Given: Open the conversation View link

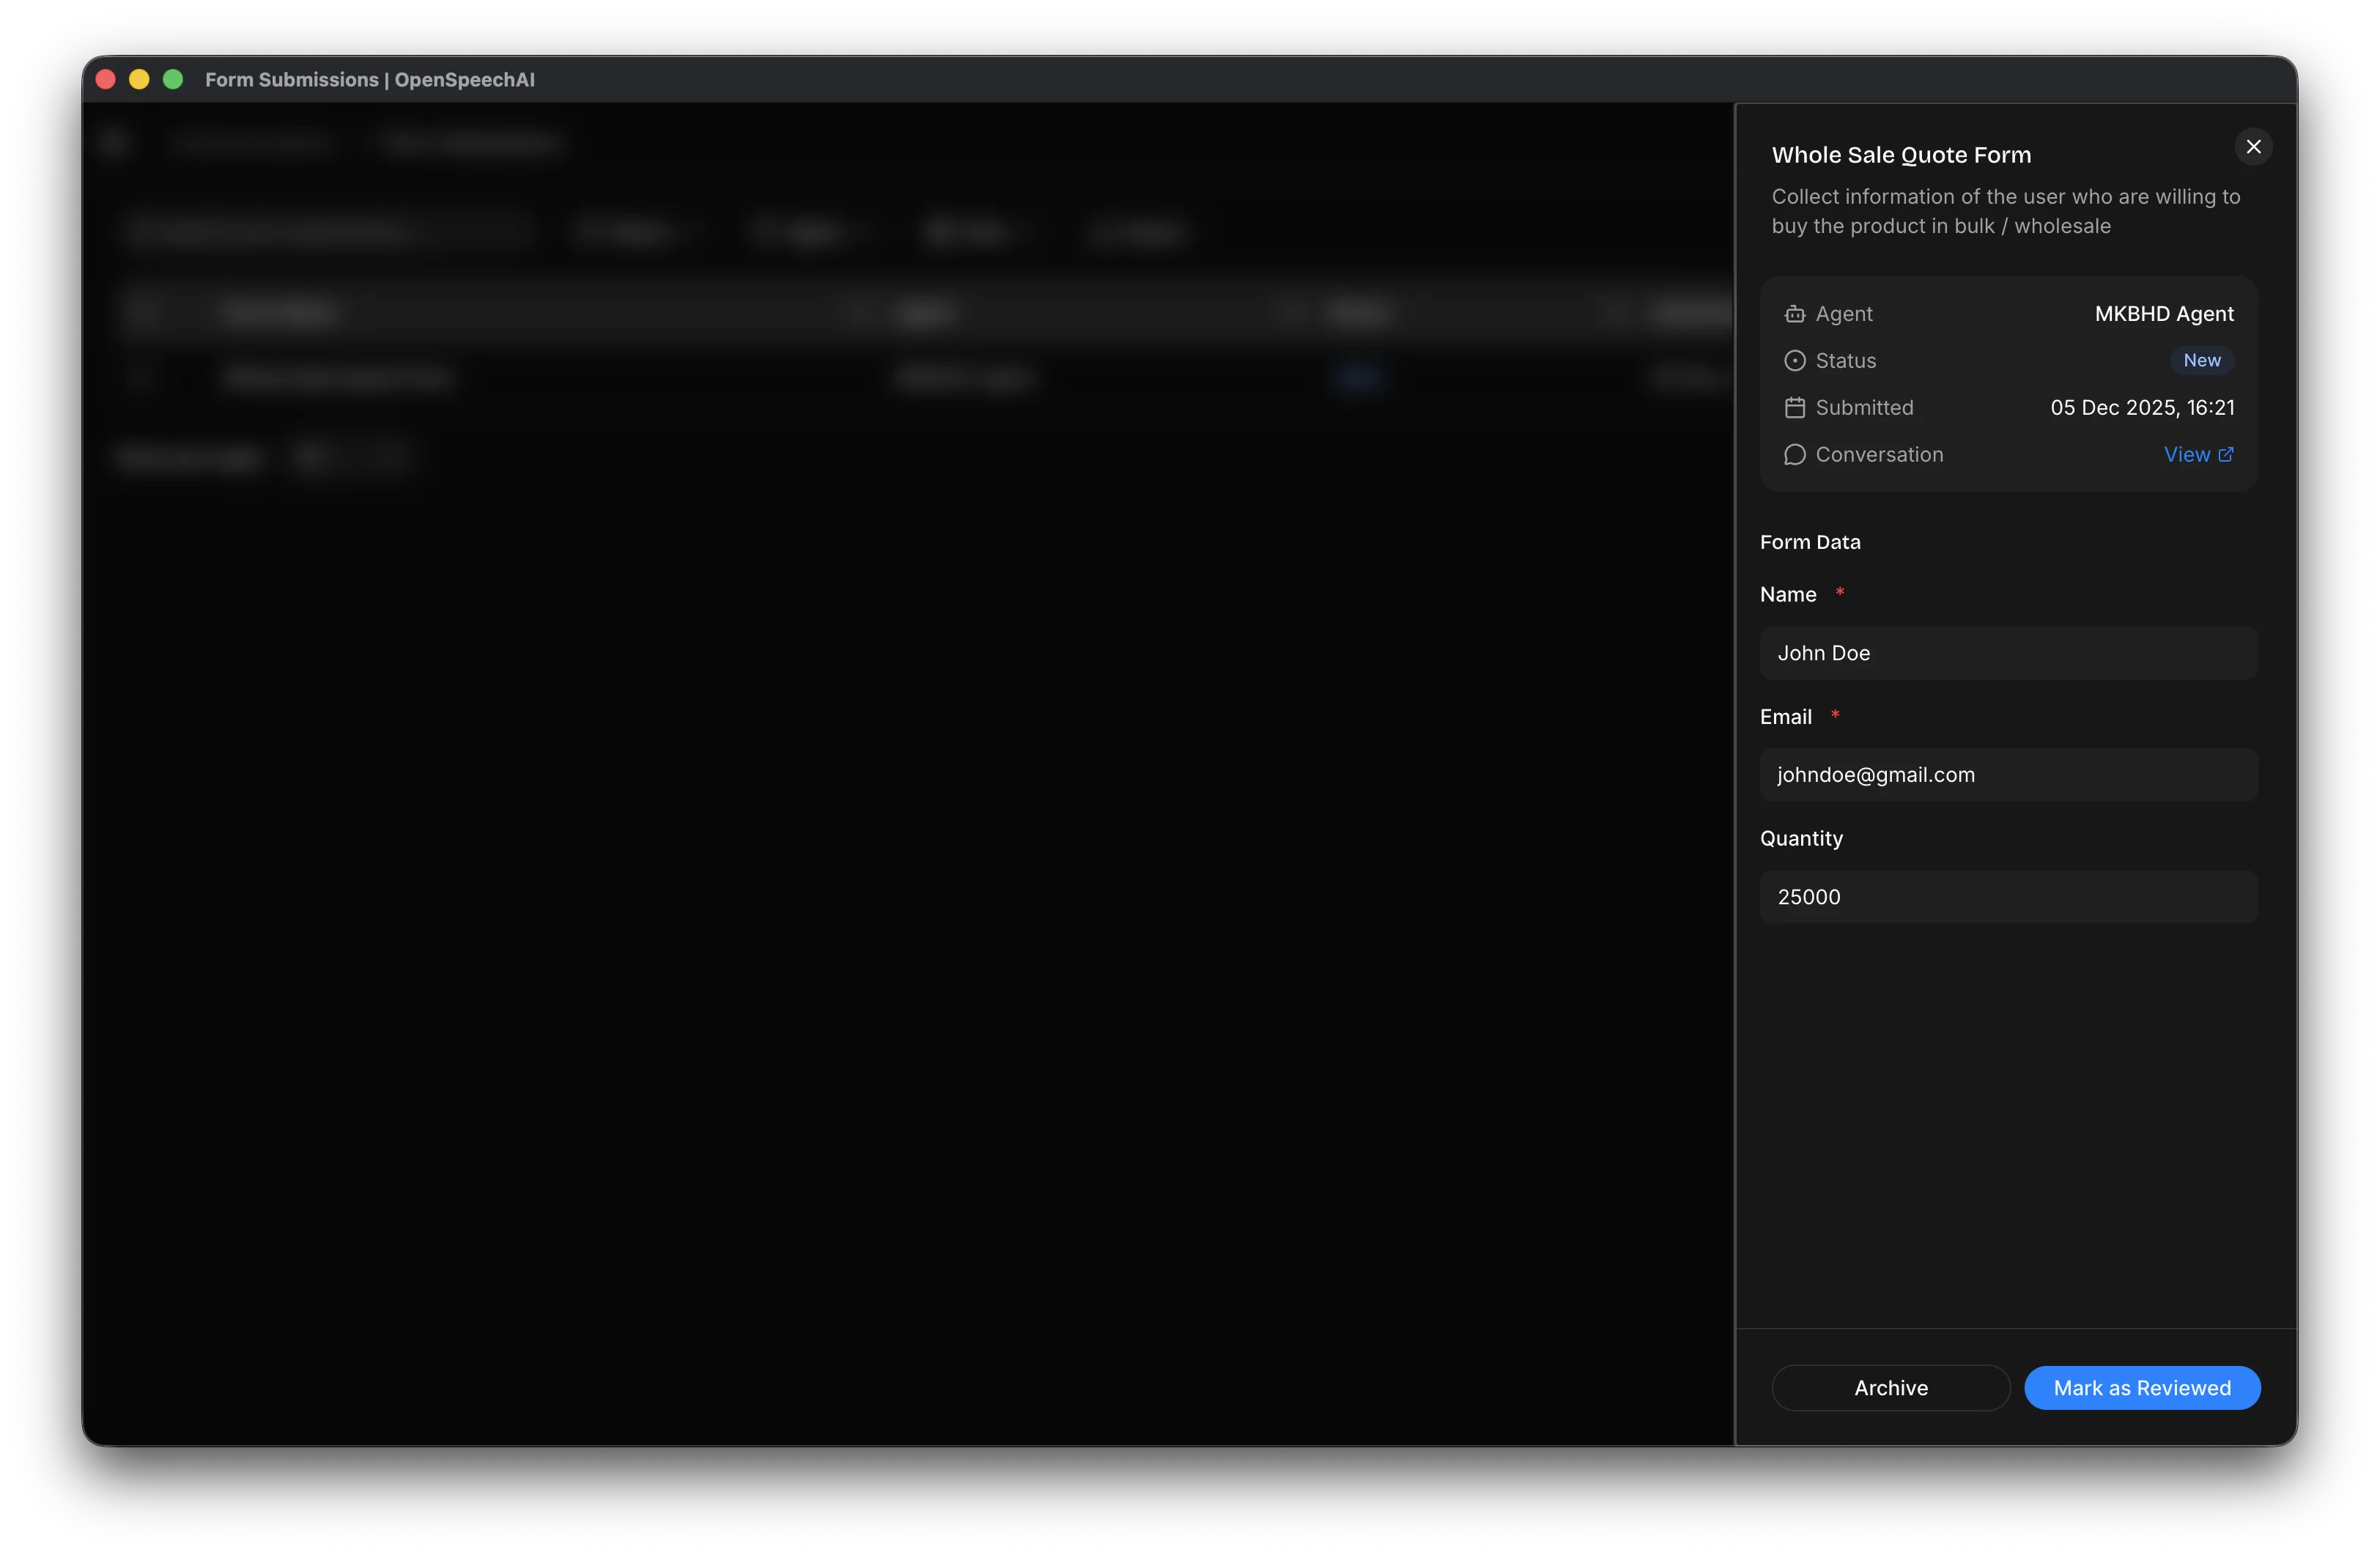Looking at the screenshot, I should (2198, 454).
